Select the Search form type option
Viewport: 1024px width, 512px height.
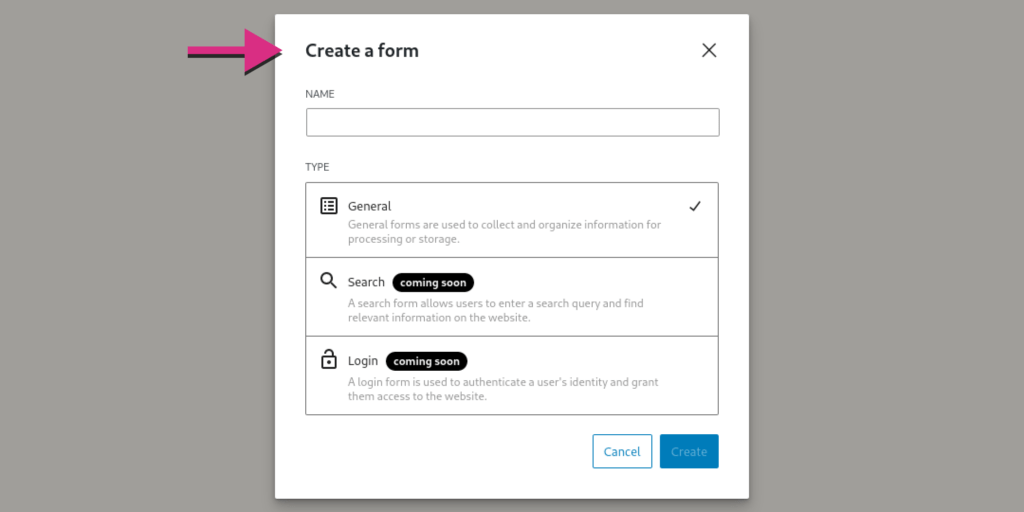[511, 297]
